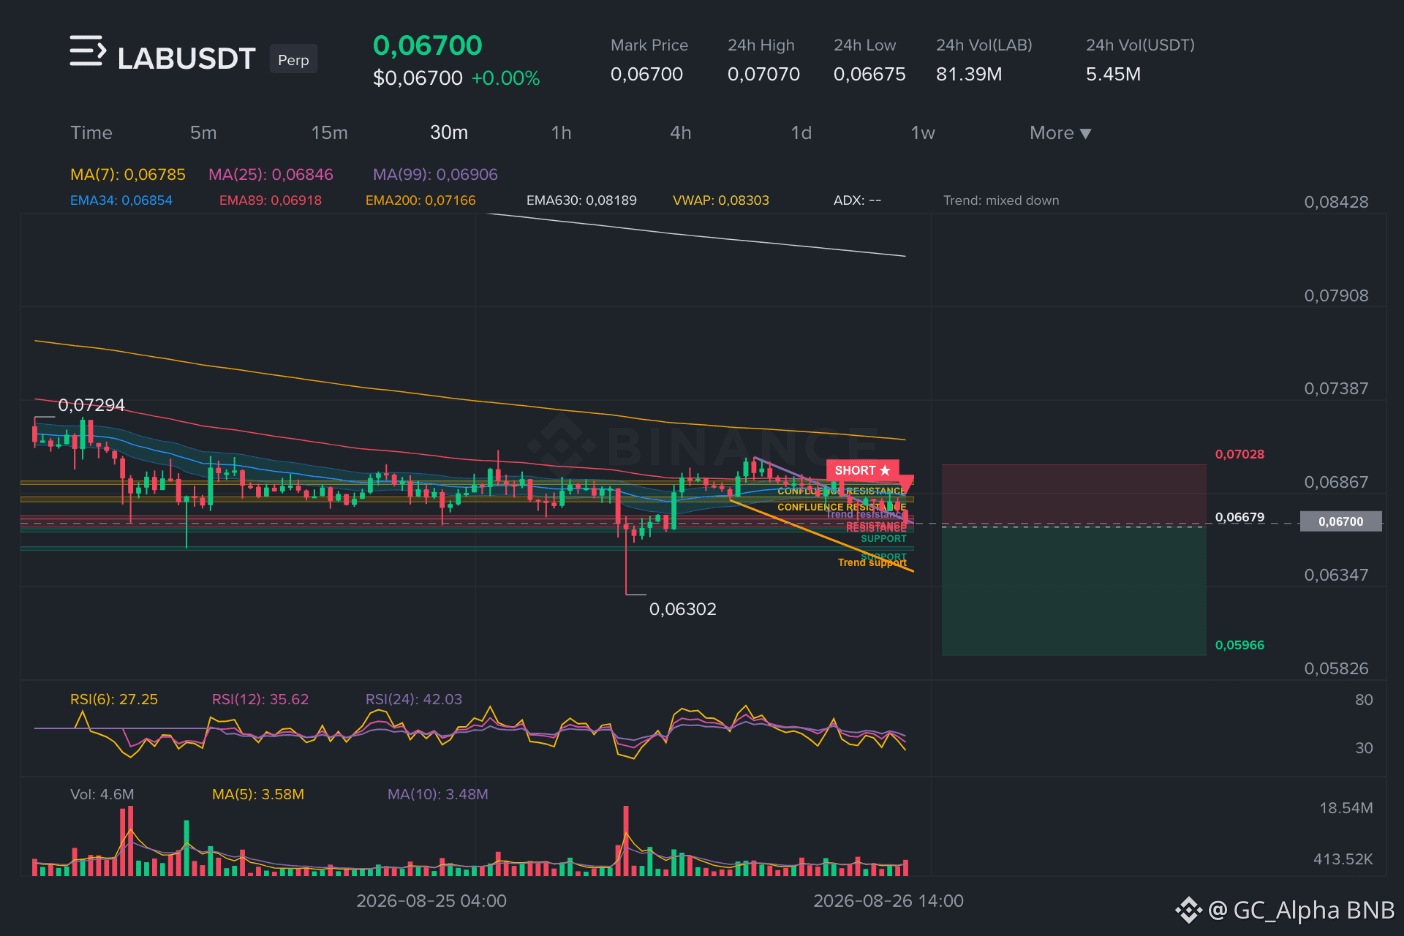Click the MA(25): 0,06846 indicator label
This screenshot has width=1404, height=936.
271,174
